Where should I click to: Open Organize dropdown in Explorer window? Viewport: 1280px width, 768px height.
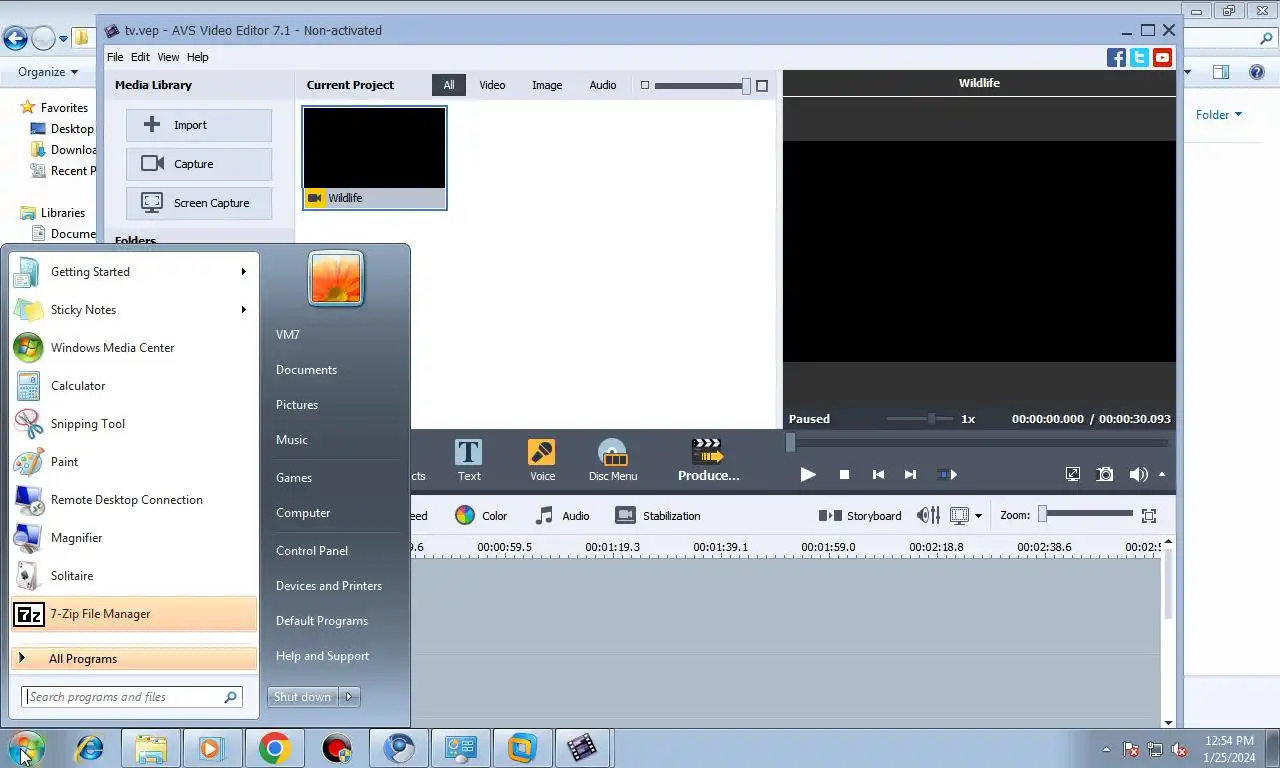point(48,72)
